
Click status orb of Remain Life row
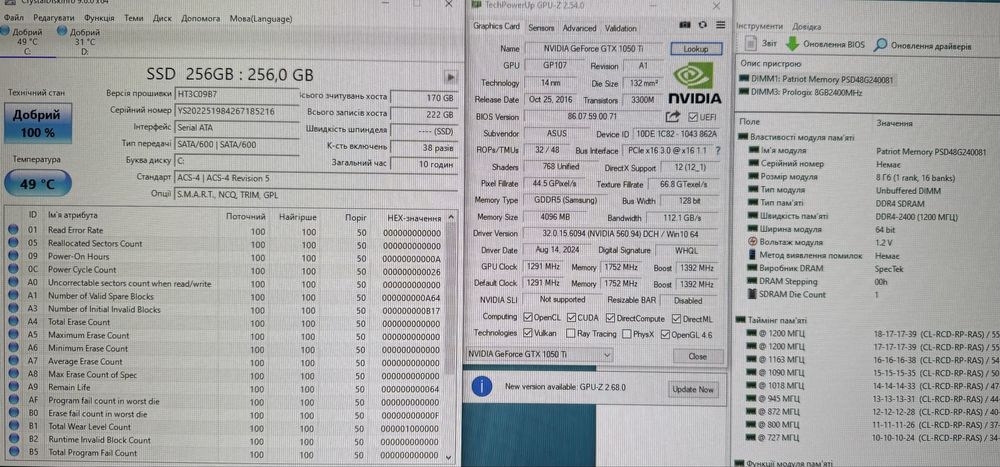13,388
